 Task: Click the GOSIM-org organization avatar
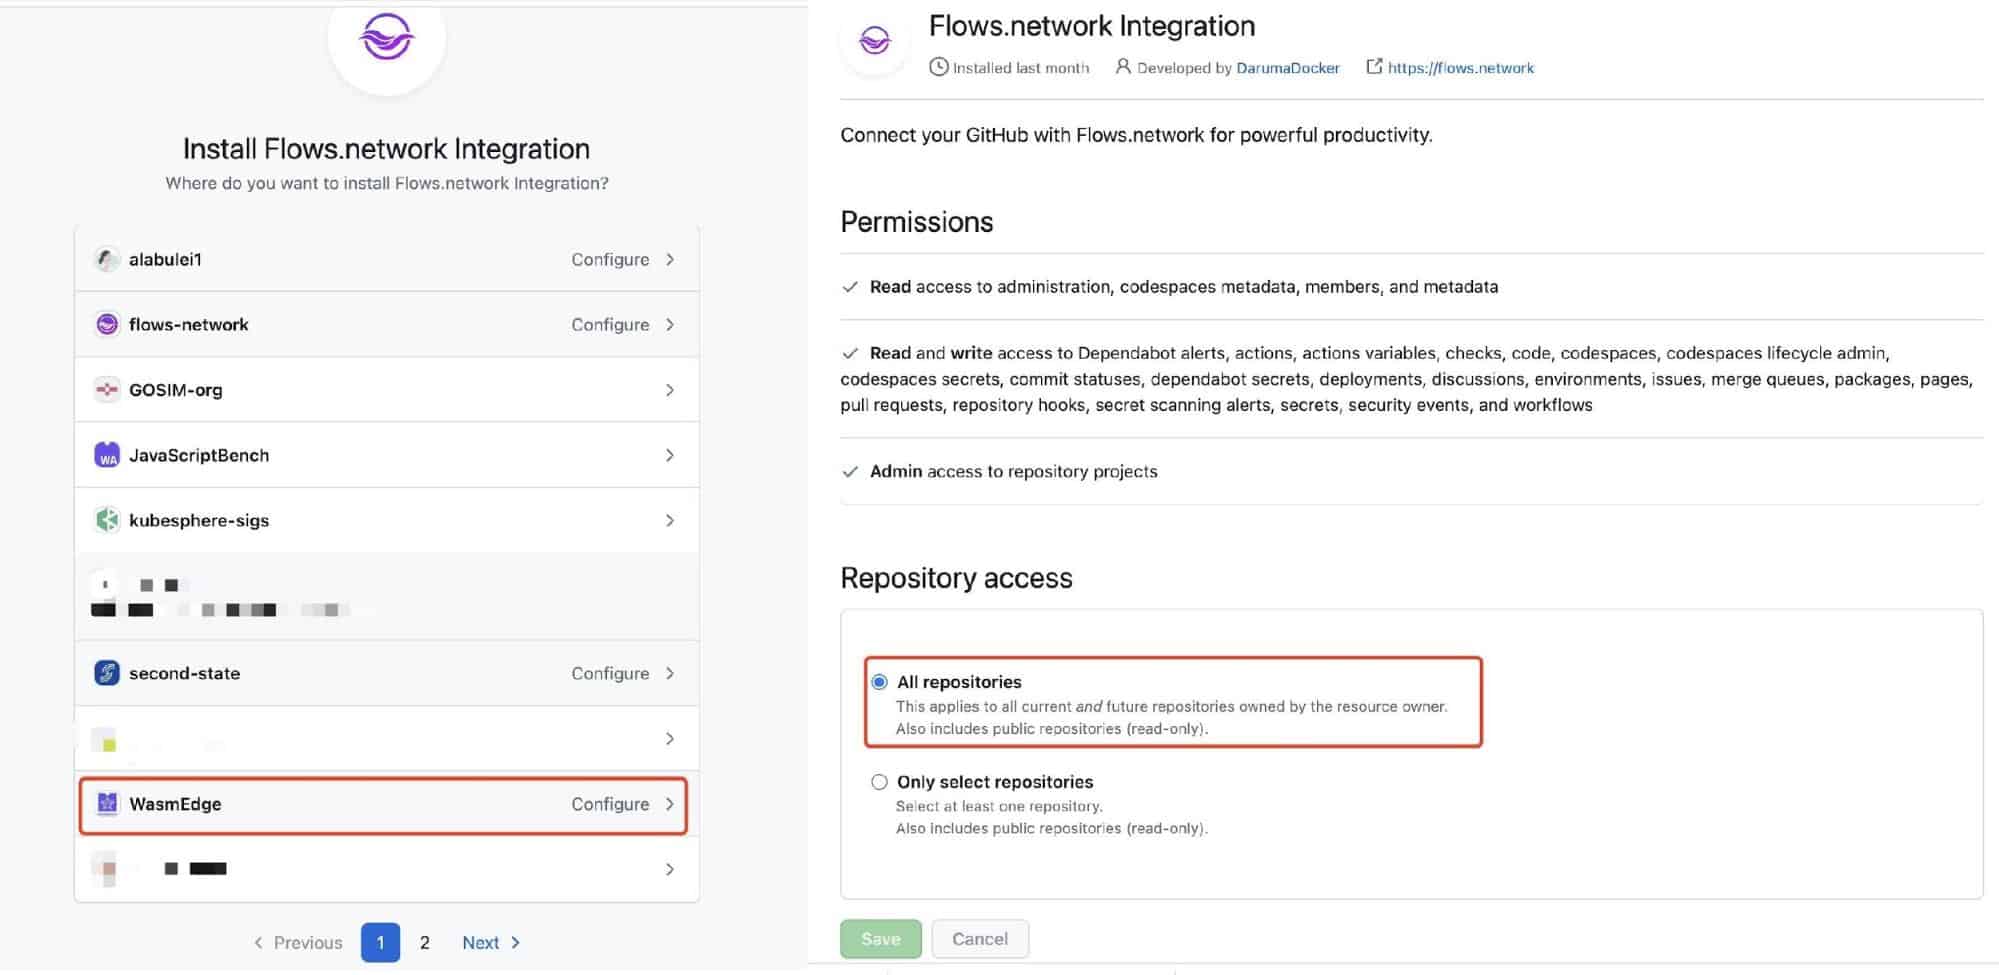(x=107, y=390)
